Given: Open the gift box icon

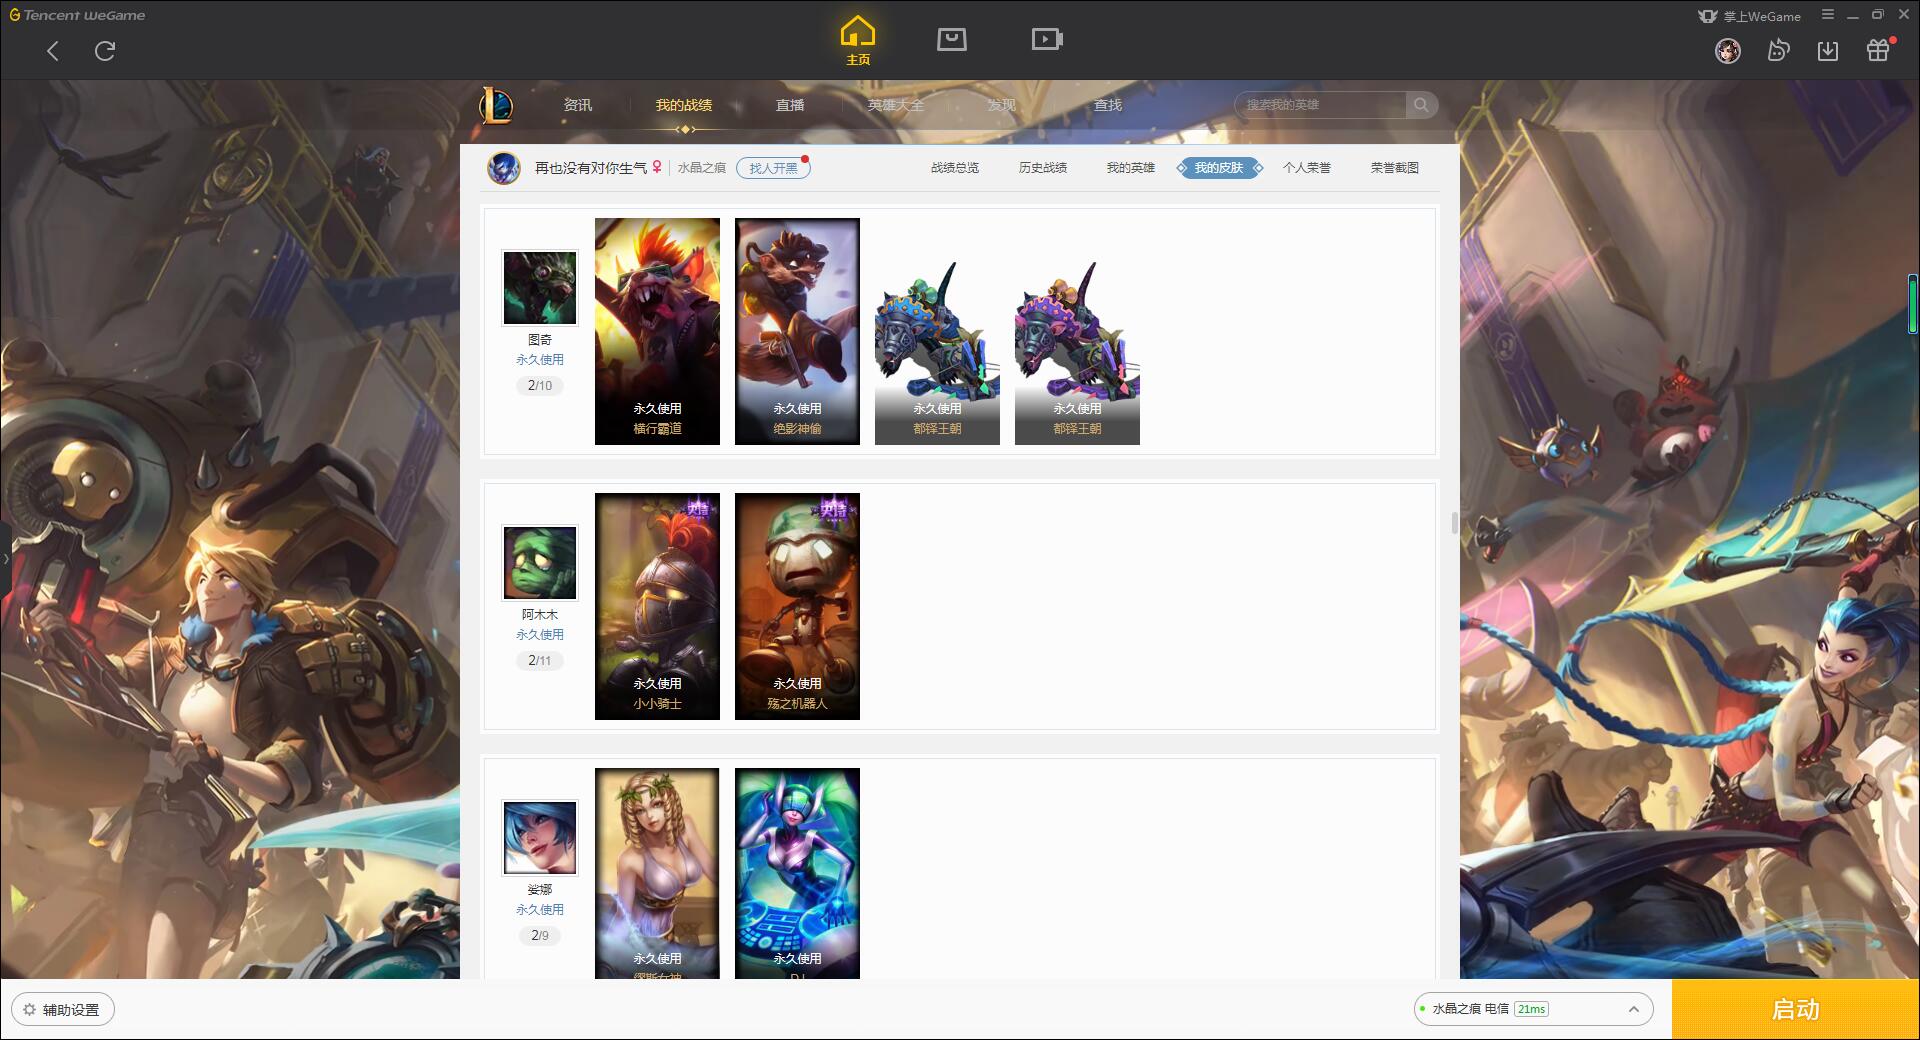Looking at the screenshot, I should [x=1878, y=50].
